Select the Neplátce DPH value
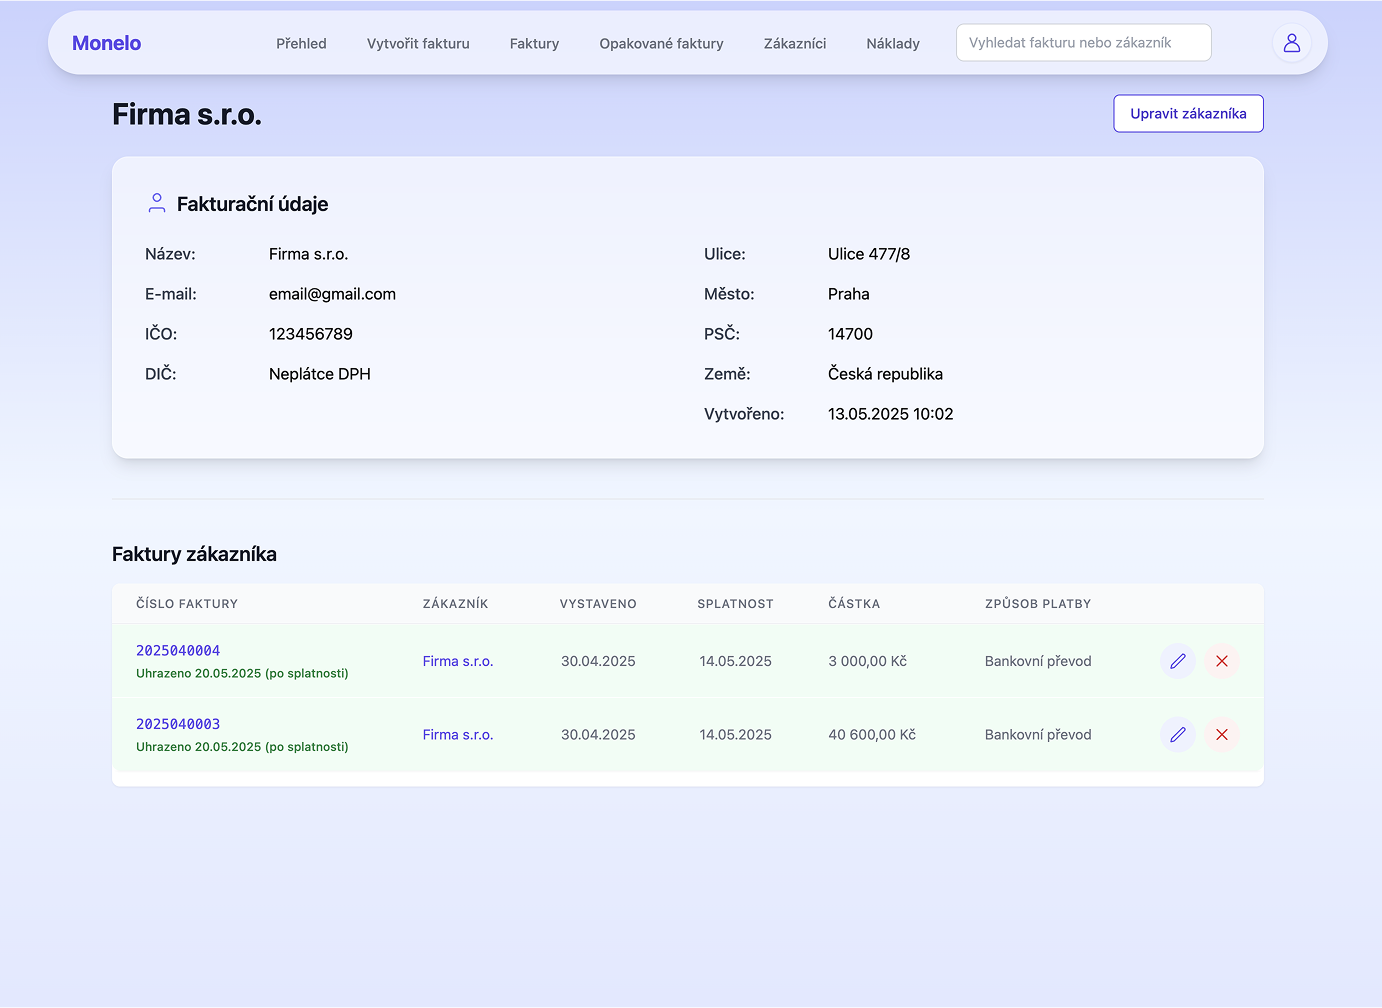 320,374
